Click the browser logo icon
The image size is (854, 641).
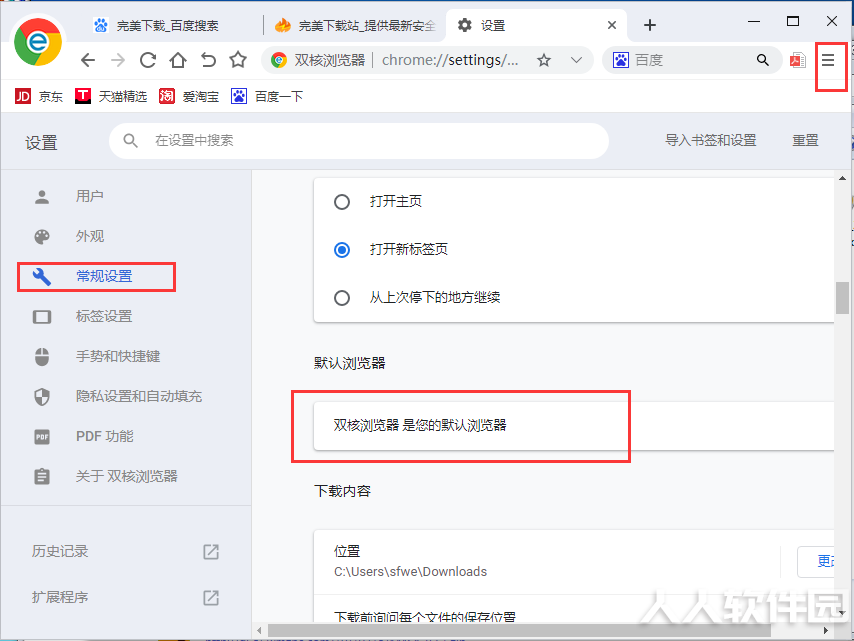pos(38,41)
